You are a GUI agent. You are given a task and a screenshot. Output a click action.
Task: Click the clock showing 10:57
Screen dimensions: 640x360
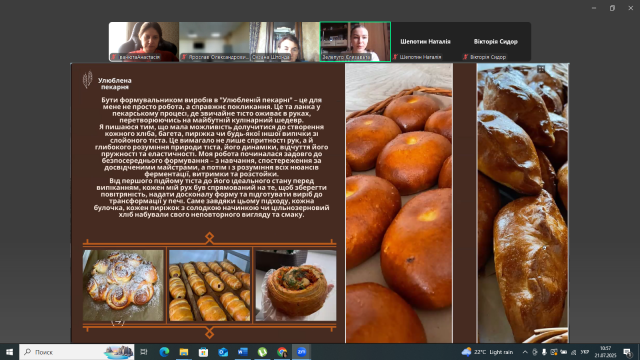tap(606, 352)
